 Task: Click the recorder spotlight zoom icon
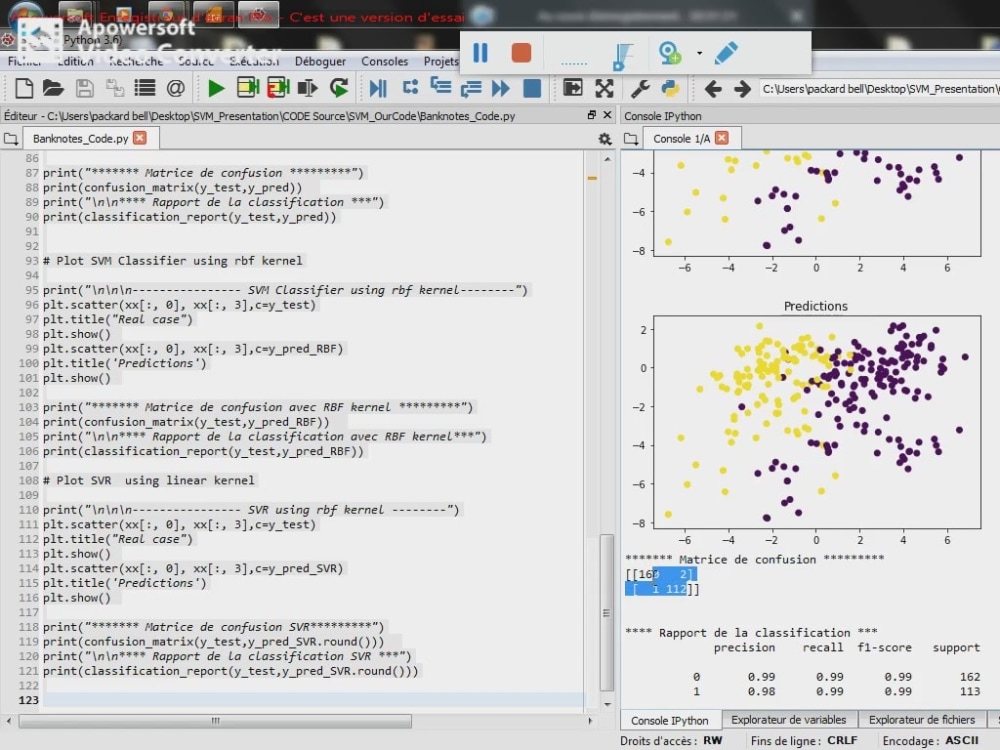pyautogui.click(x=670, y=53)
